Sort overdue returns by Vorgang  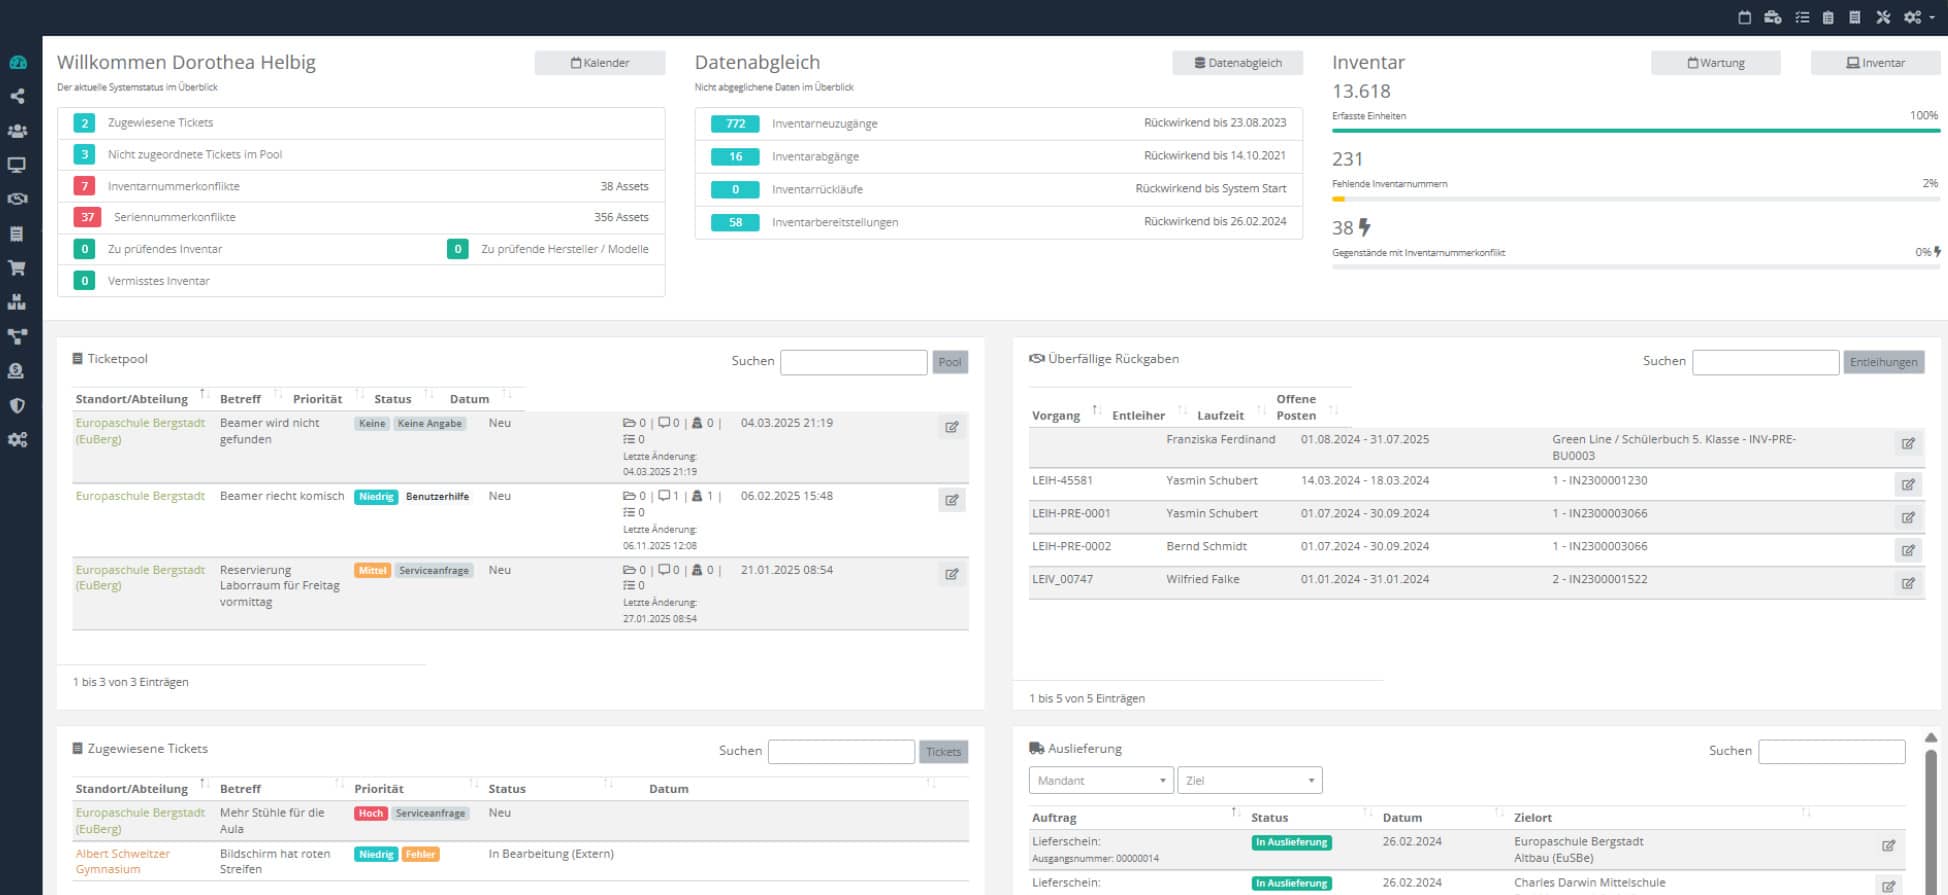click(1065, 414)
